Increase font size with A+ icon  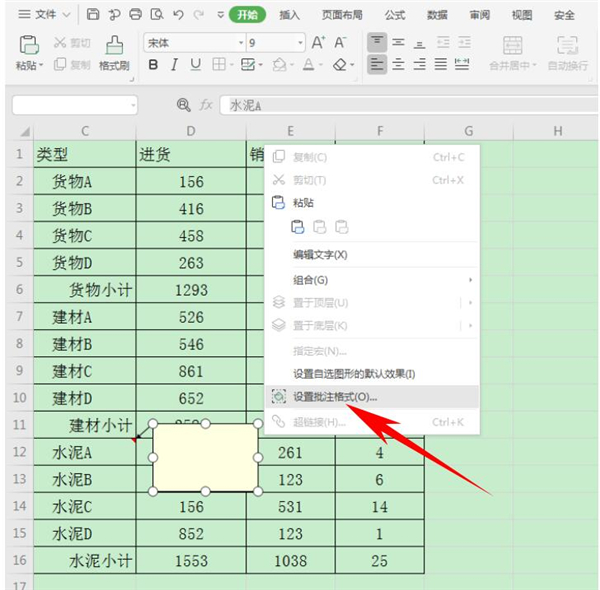click(x=318, y=43)
